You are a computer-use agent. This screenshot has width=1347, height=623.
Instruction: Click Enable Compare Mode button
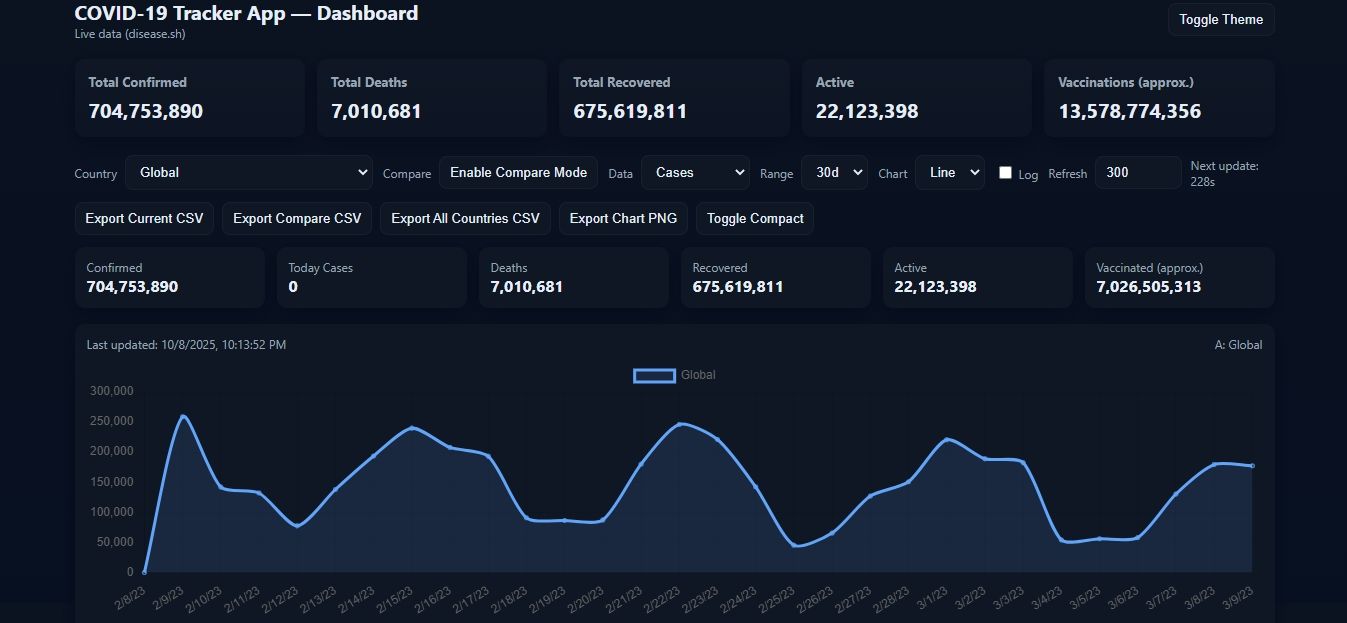click(x=518, y=173)
